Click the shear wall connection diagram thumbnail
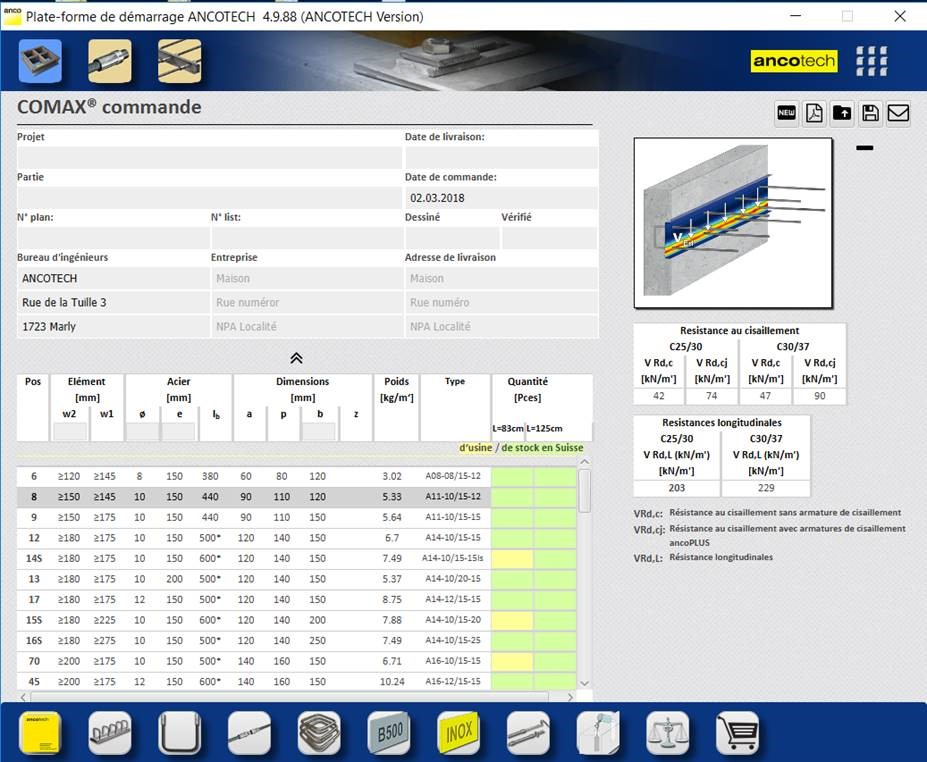This screenshot has height=762, width=927. 733,223
